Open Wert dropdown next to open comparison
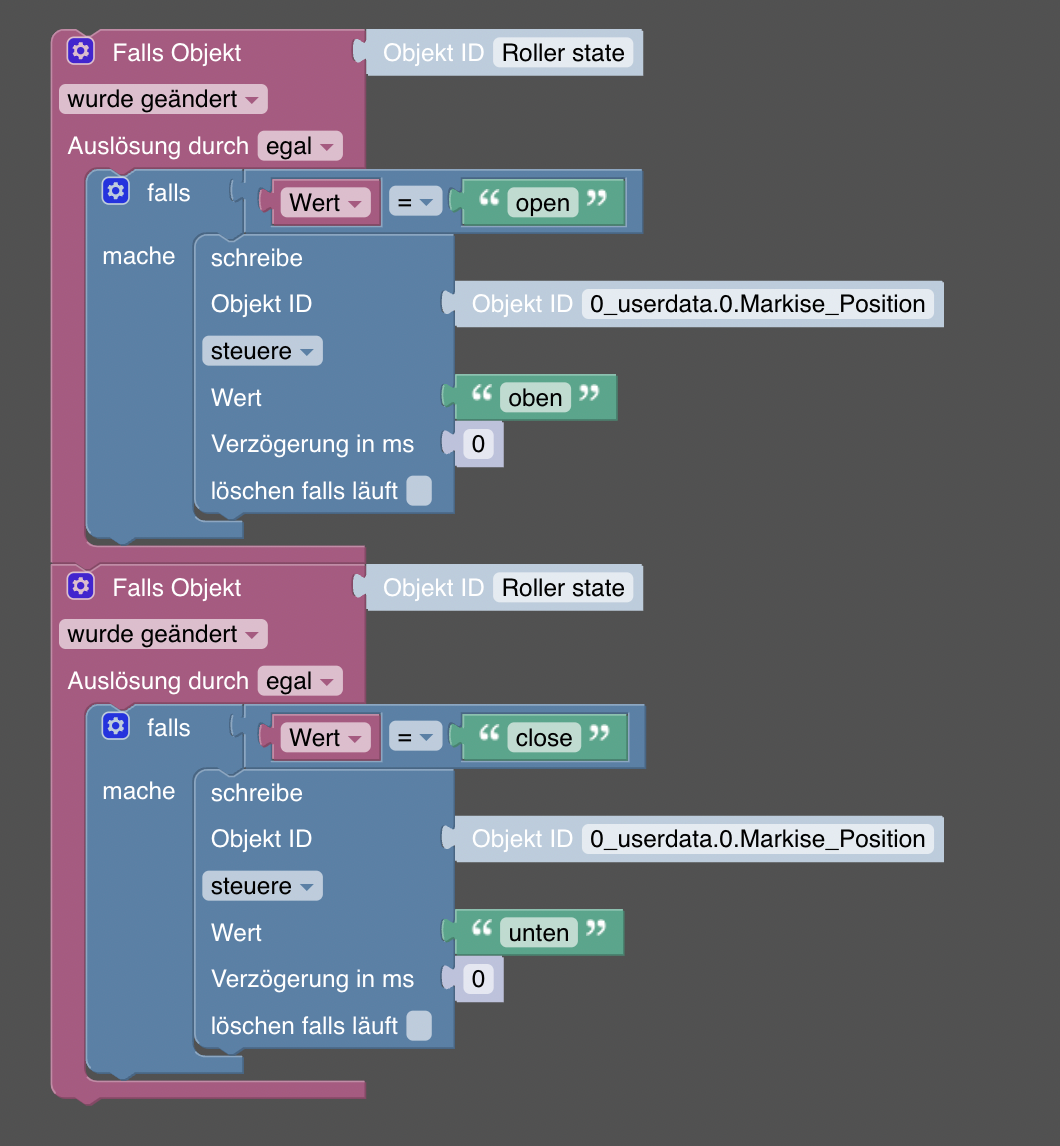 (325, 202)
